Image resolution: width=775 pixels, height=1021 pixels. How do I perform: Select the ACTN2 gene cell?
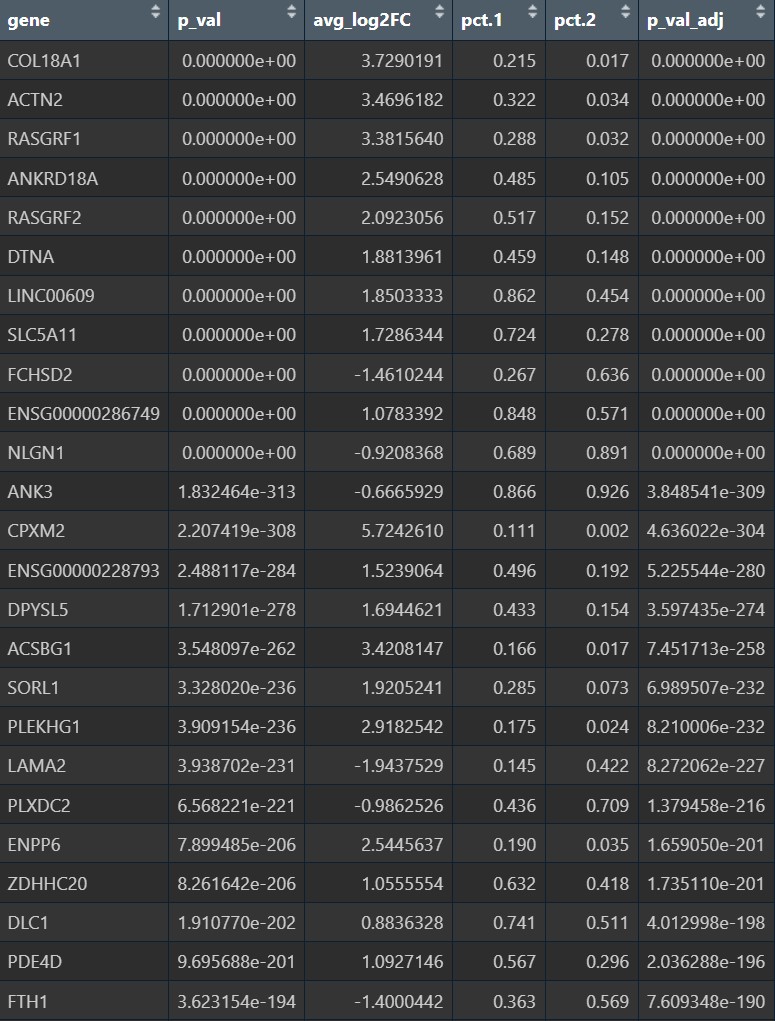[x=36, y=100]
